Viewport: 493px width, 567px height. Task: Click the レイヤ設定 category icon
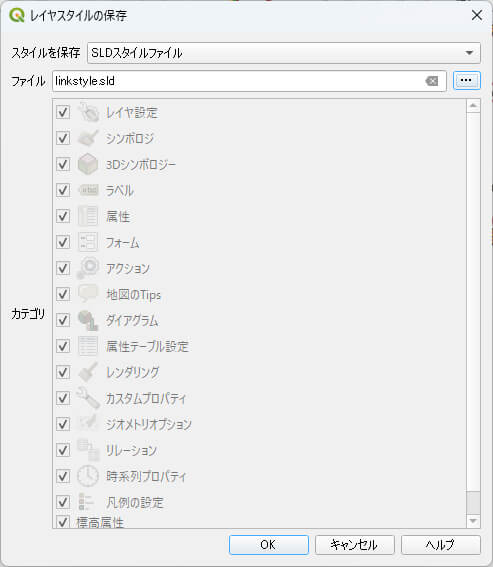click(x=88, y=112)
